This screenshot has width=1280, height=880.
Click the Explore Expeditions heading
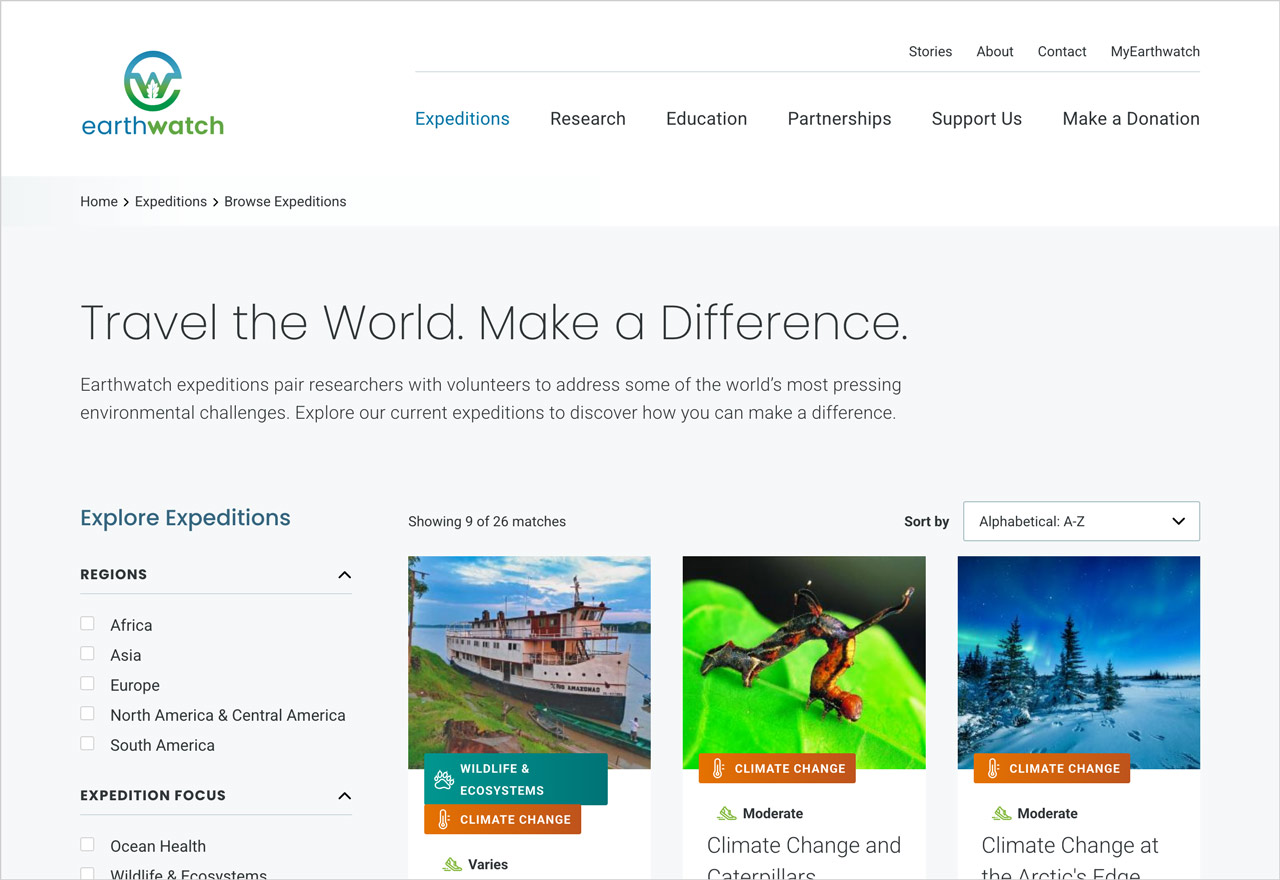click(x=185, y=518)
